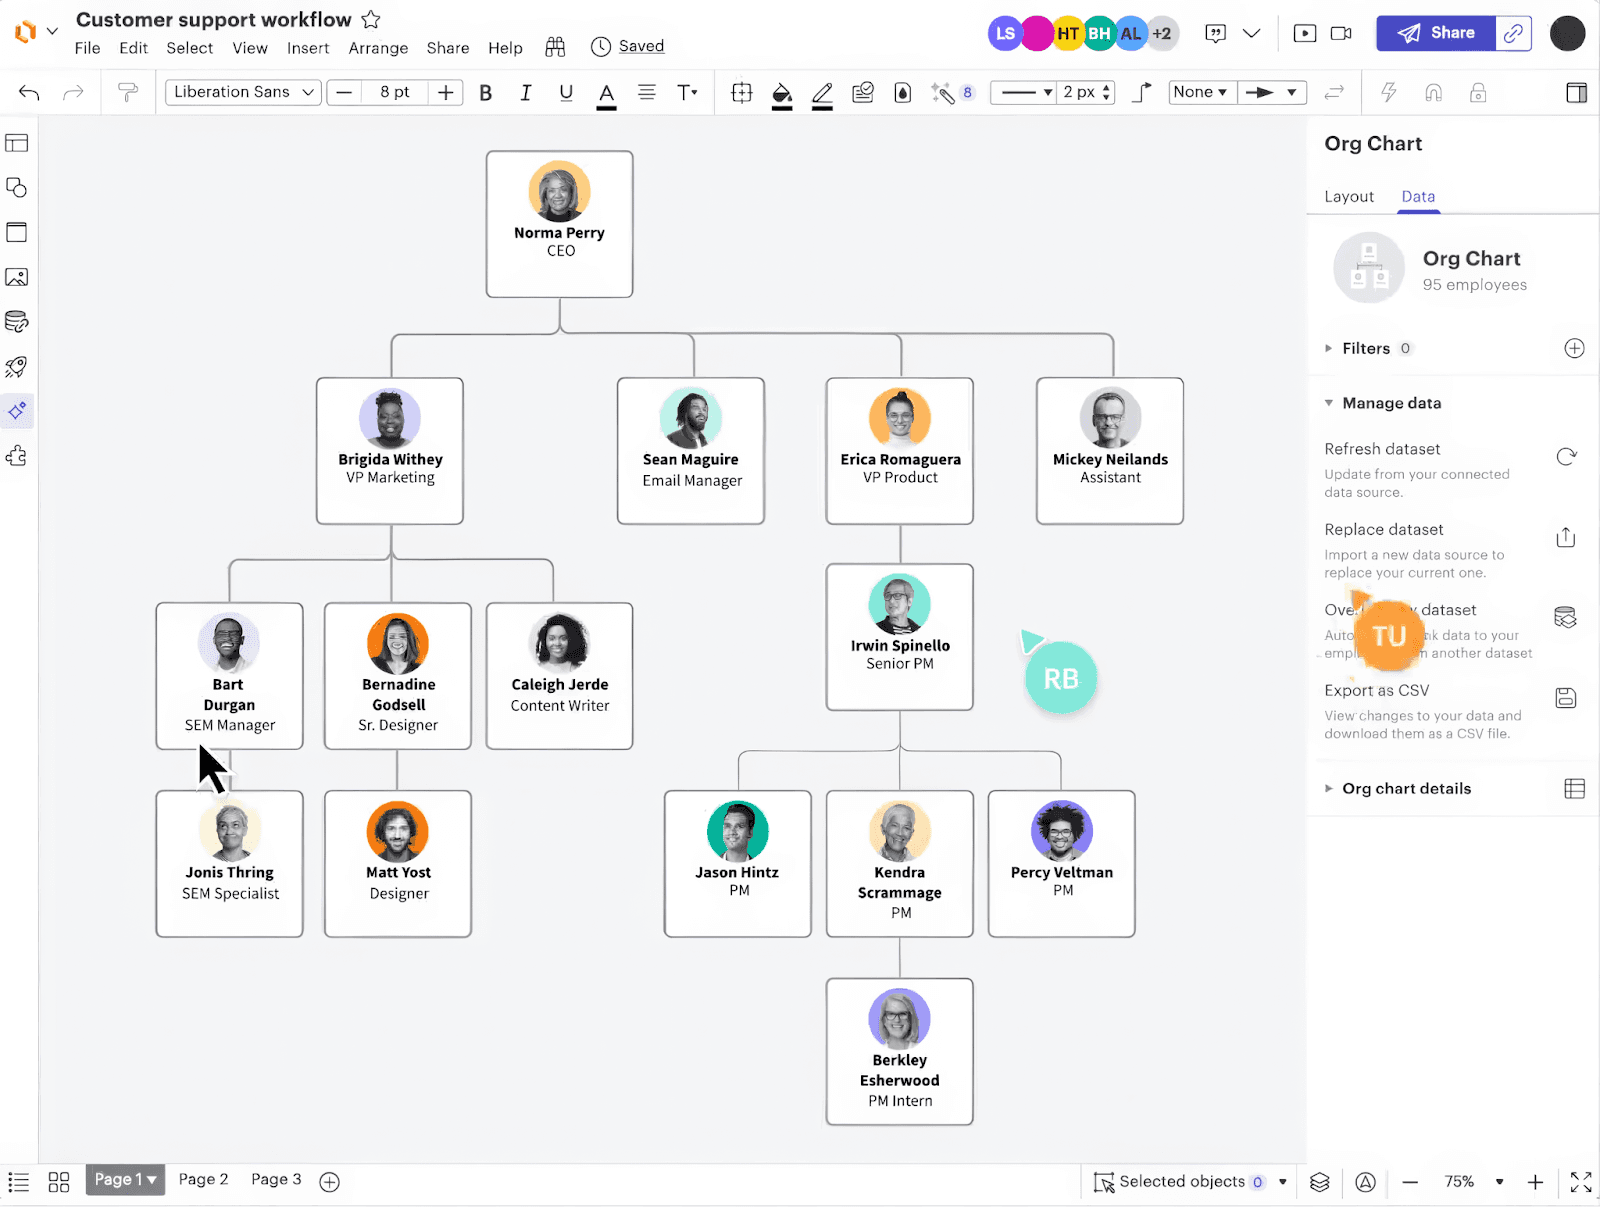This screenshot has height=1207, width=1600.
Task: Open the image panel in left sidebar
Action: coord(17,277)
